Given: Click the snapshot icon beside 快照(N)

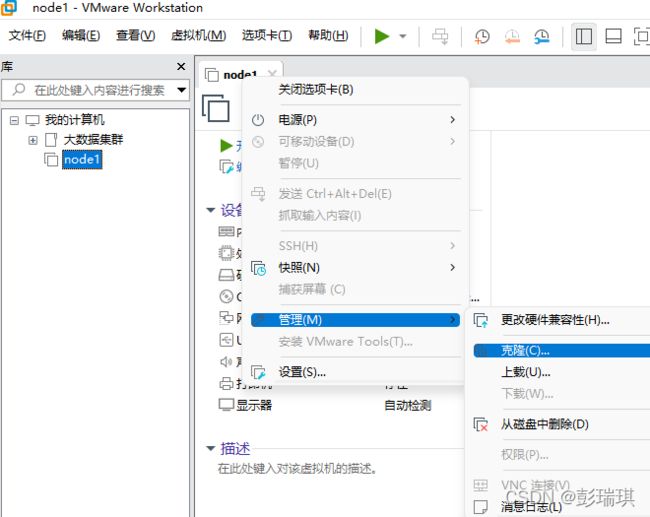Looking at the screenshot, I should (258, 268).
